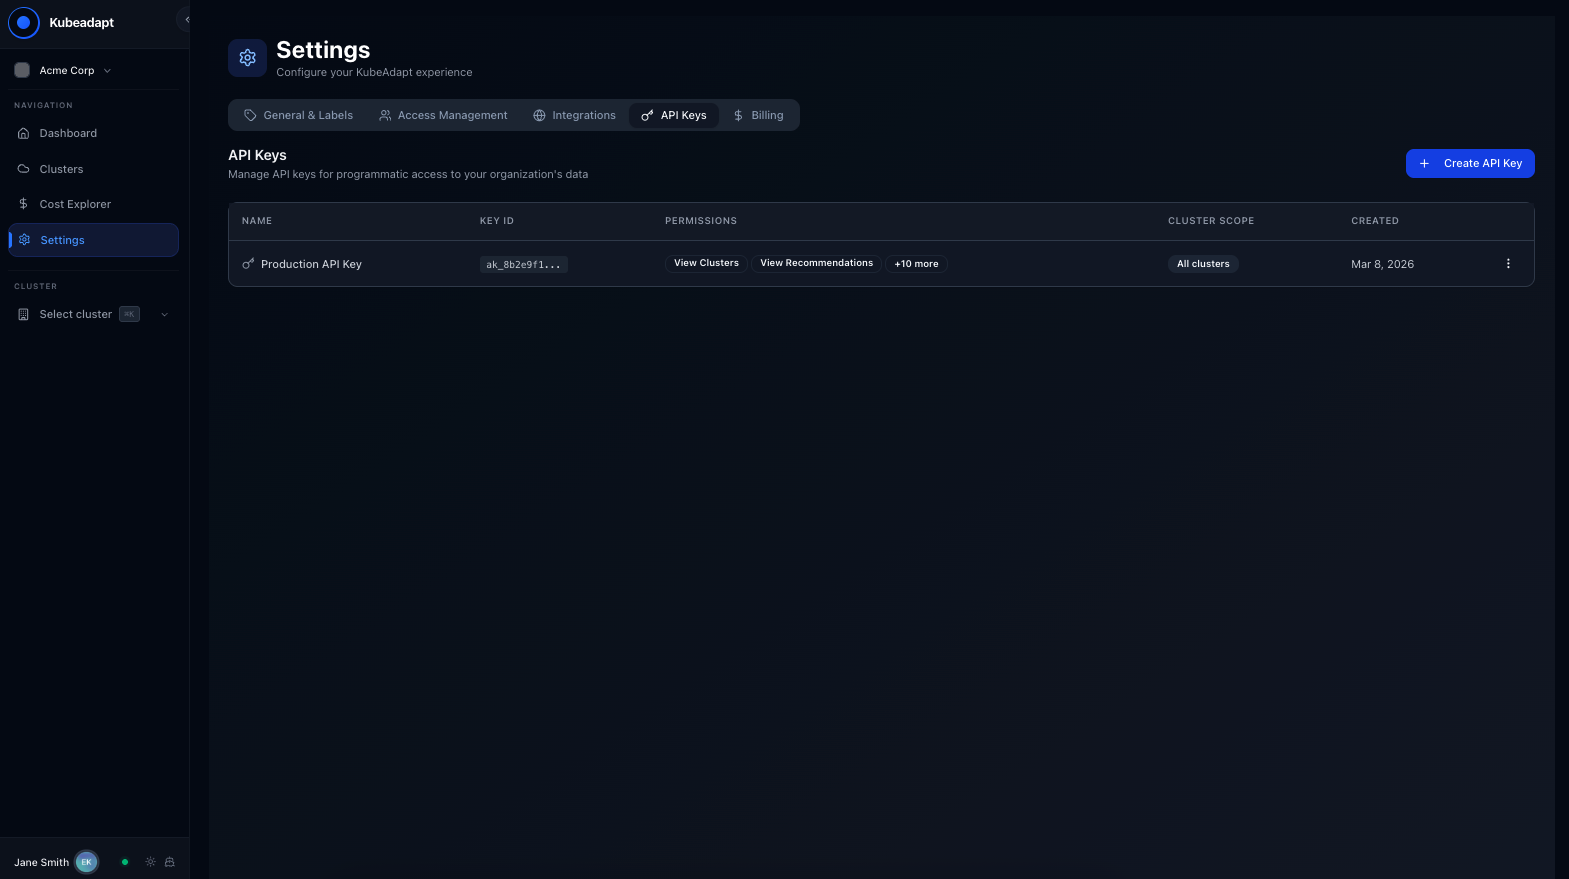Switch to the General & Labels tab
1569x879 pixels.
coord(298,115)
